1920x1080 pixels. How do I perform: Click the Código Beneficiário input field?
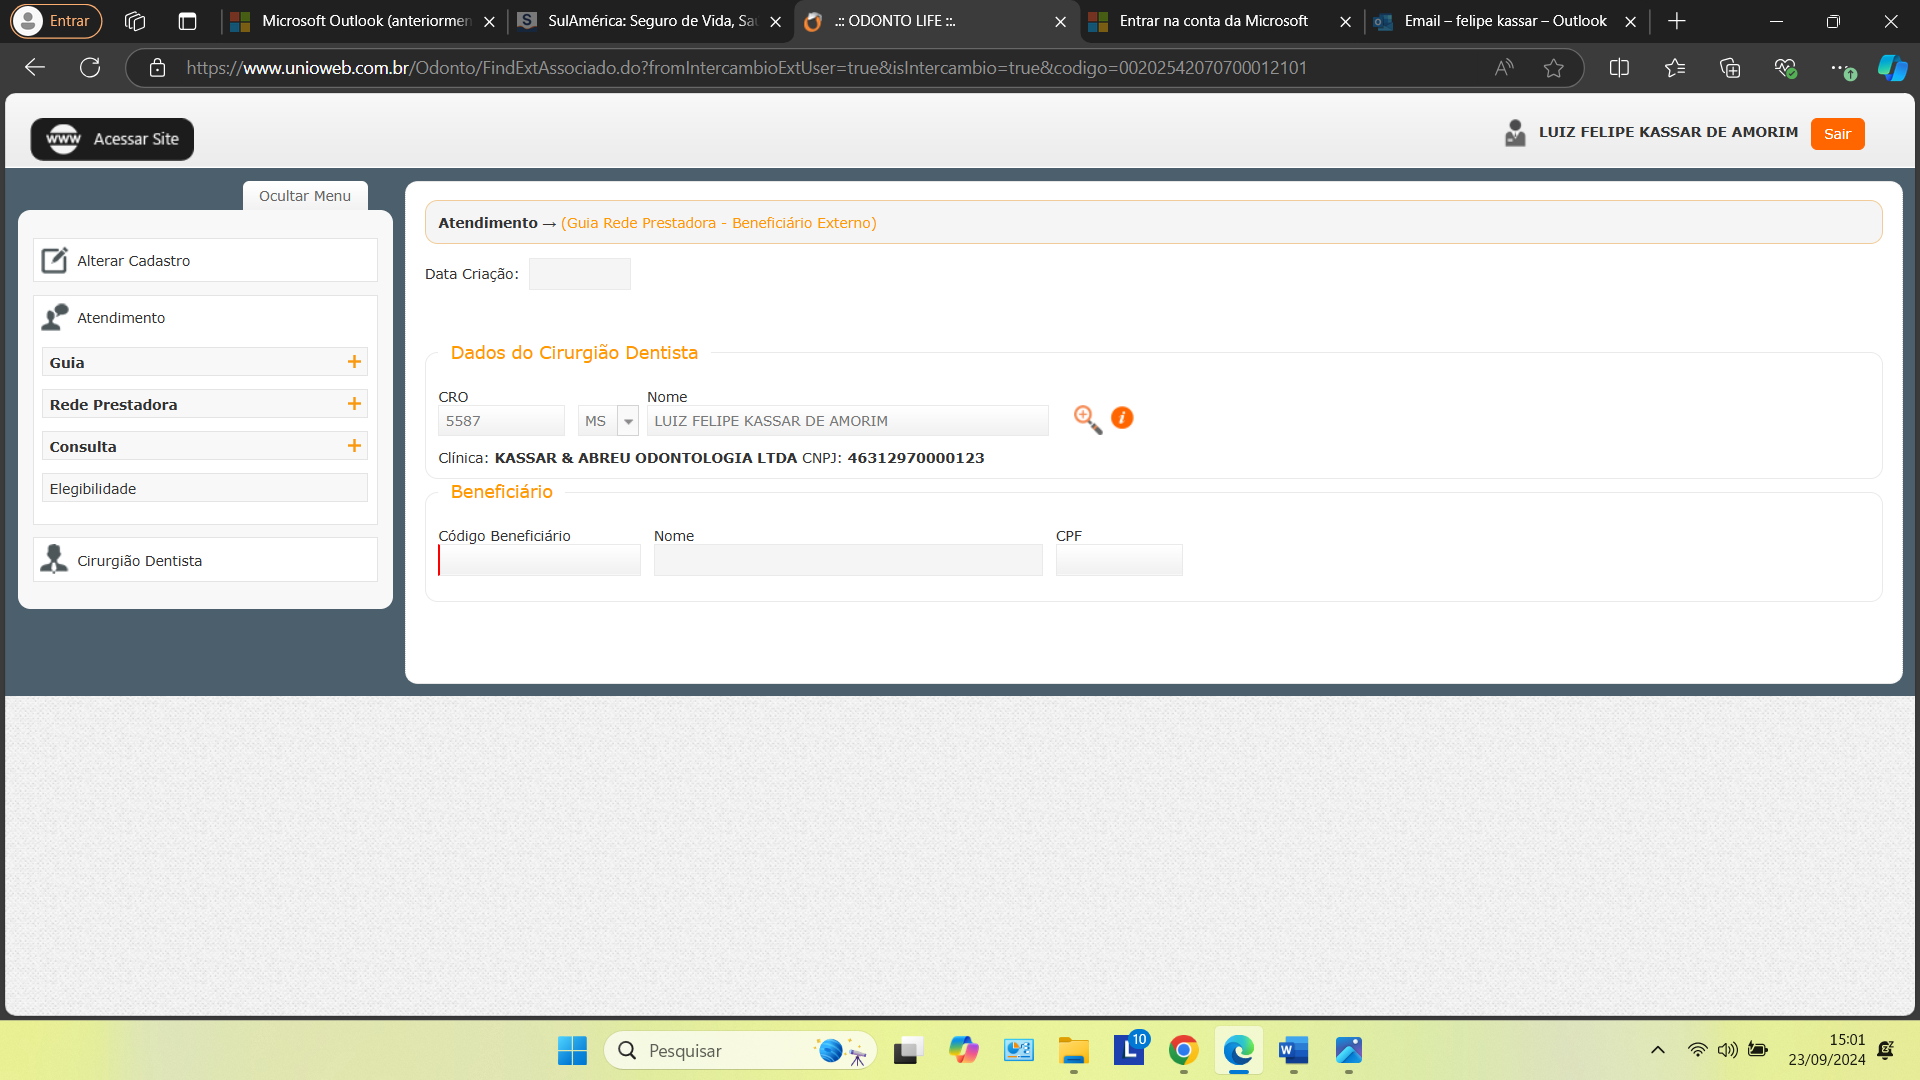coord(540,560)
